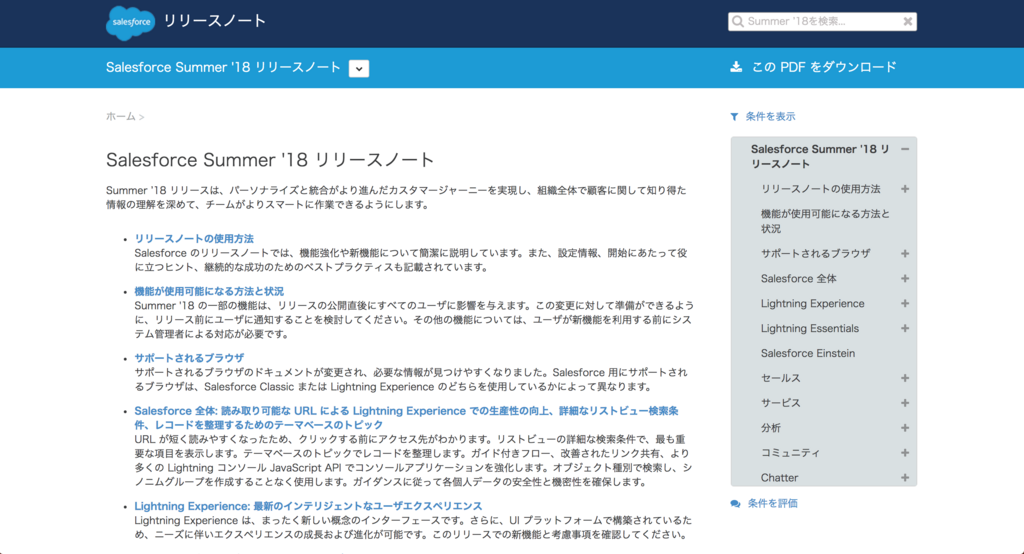Expand サービス sidebar node
This screenshot has width=1024, height=554.
[x=905, y=402]
